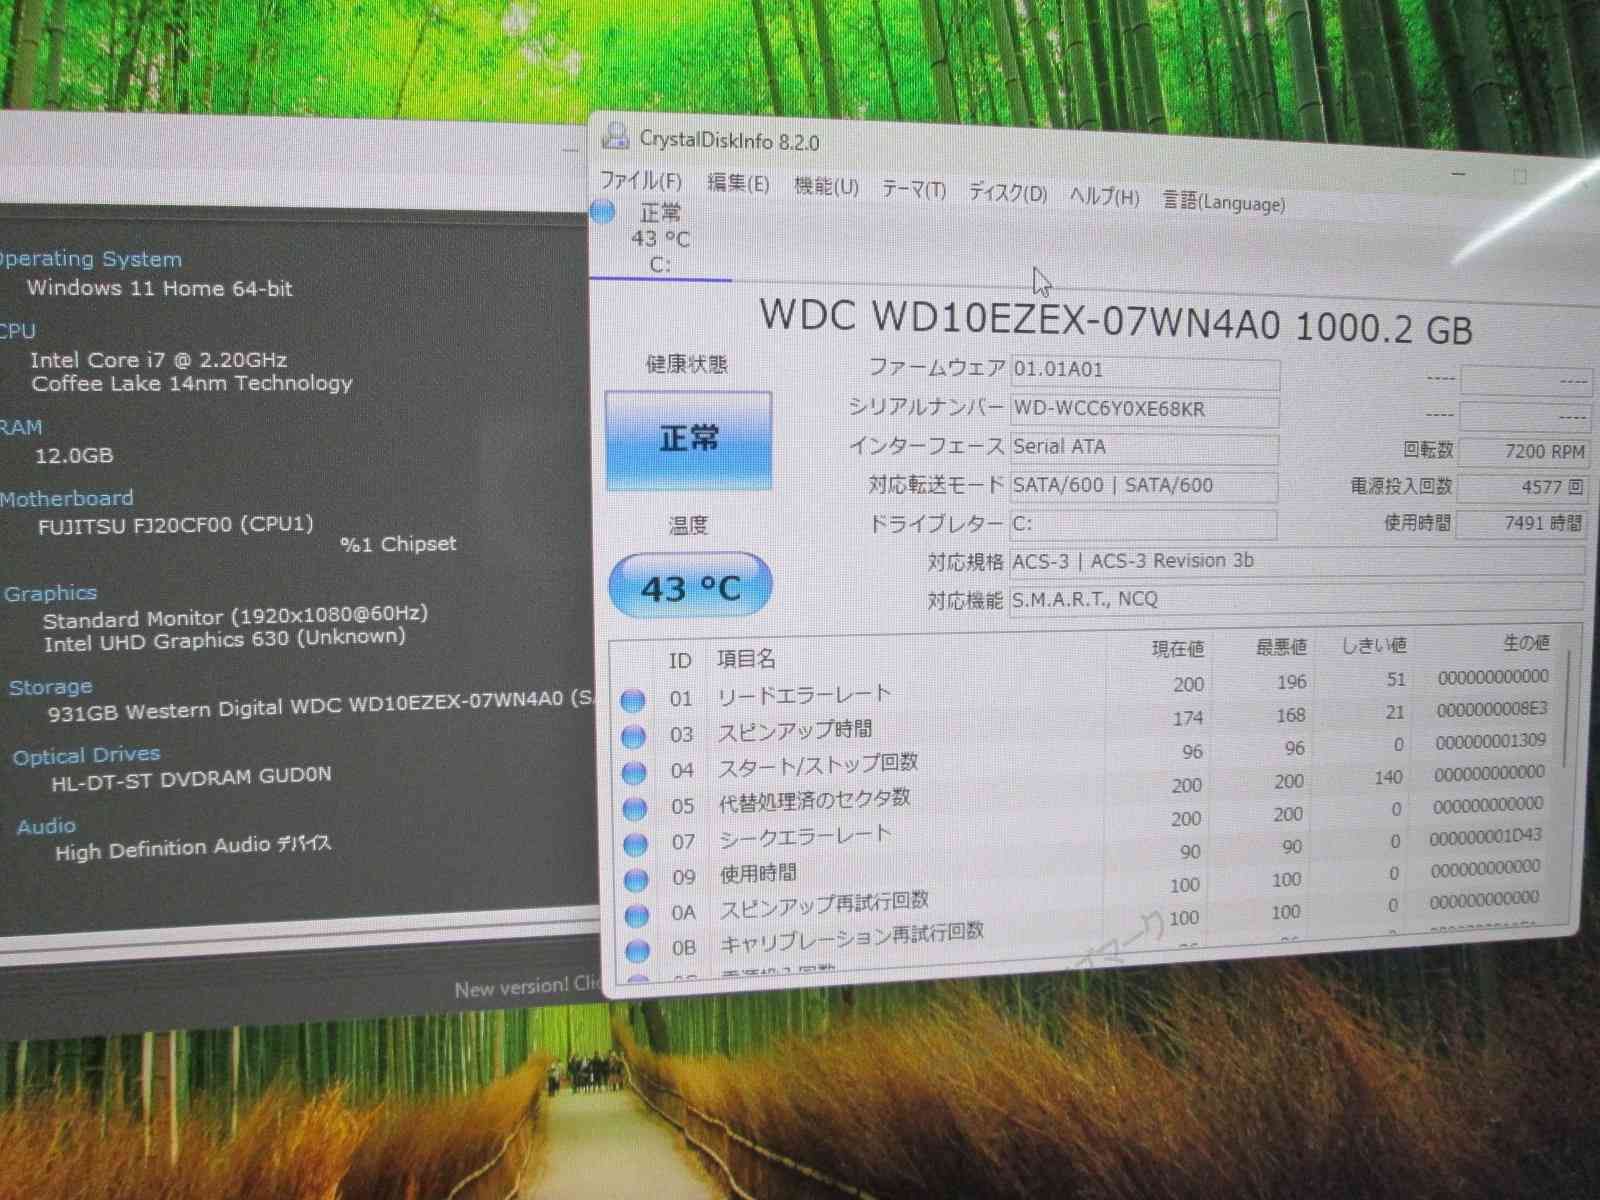Open the ディスク(D) disk selection dropdown
Image resolution: width=1600 pixels, height=1200 pixels.
(x=1007, y=193)
